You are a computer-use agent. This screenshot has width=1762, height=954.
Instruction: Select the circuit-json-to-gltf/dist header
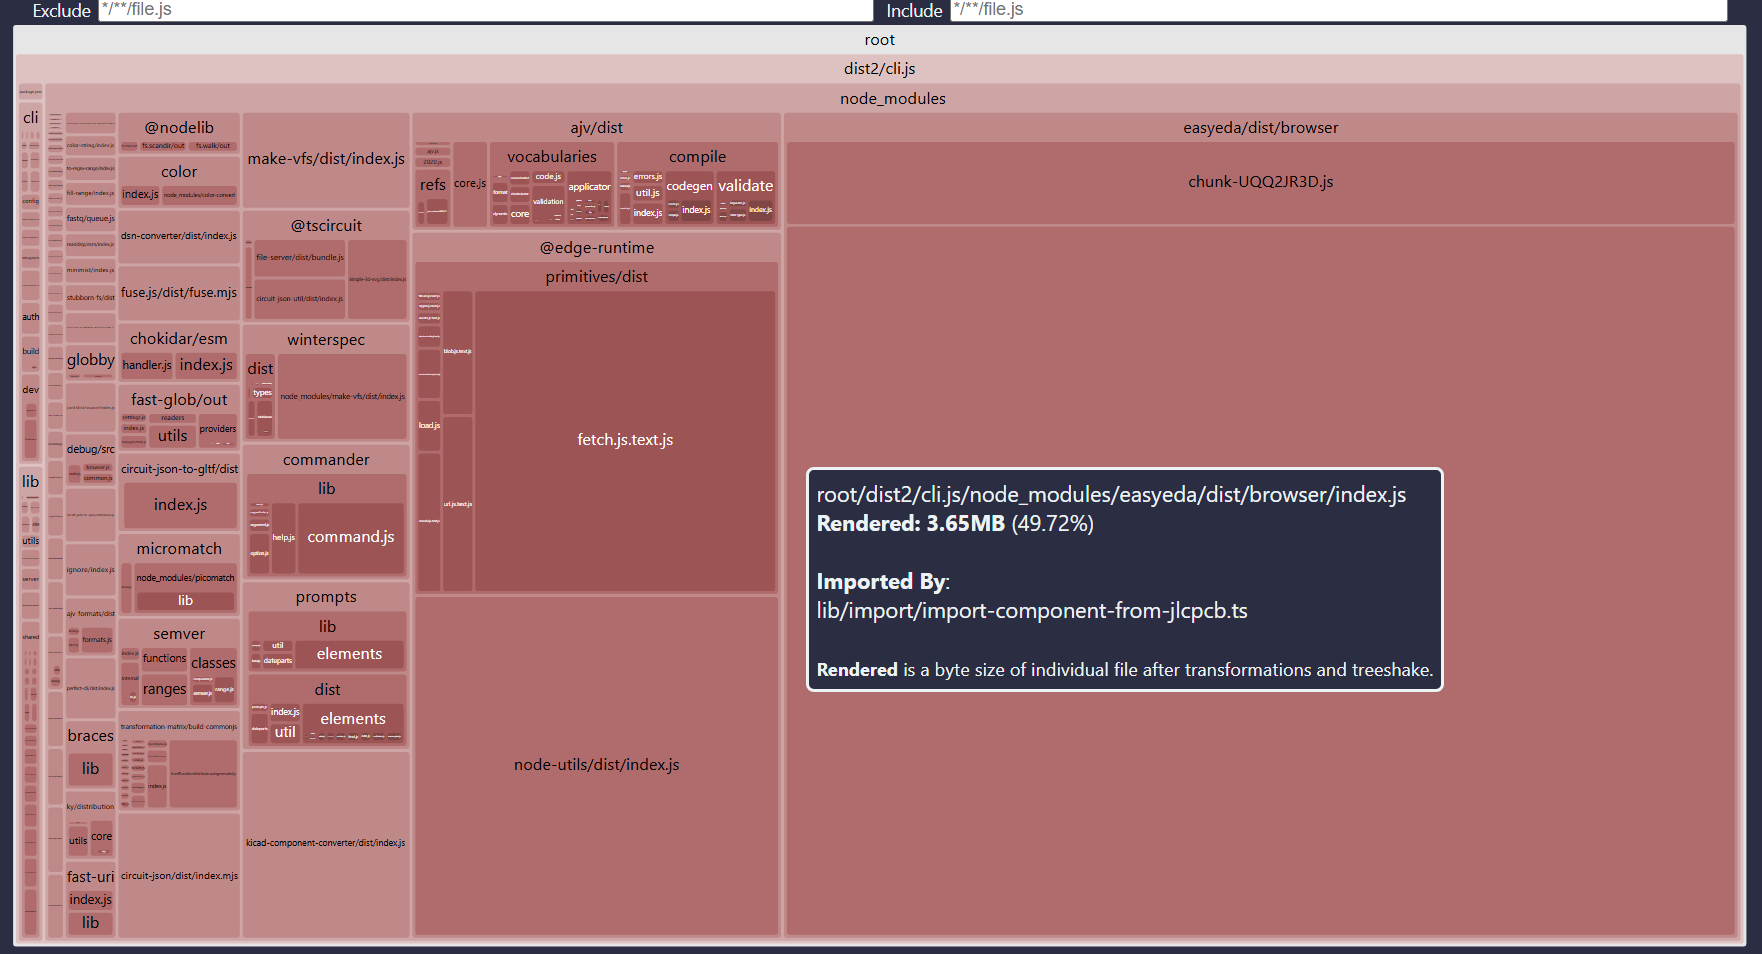point(179,469)
